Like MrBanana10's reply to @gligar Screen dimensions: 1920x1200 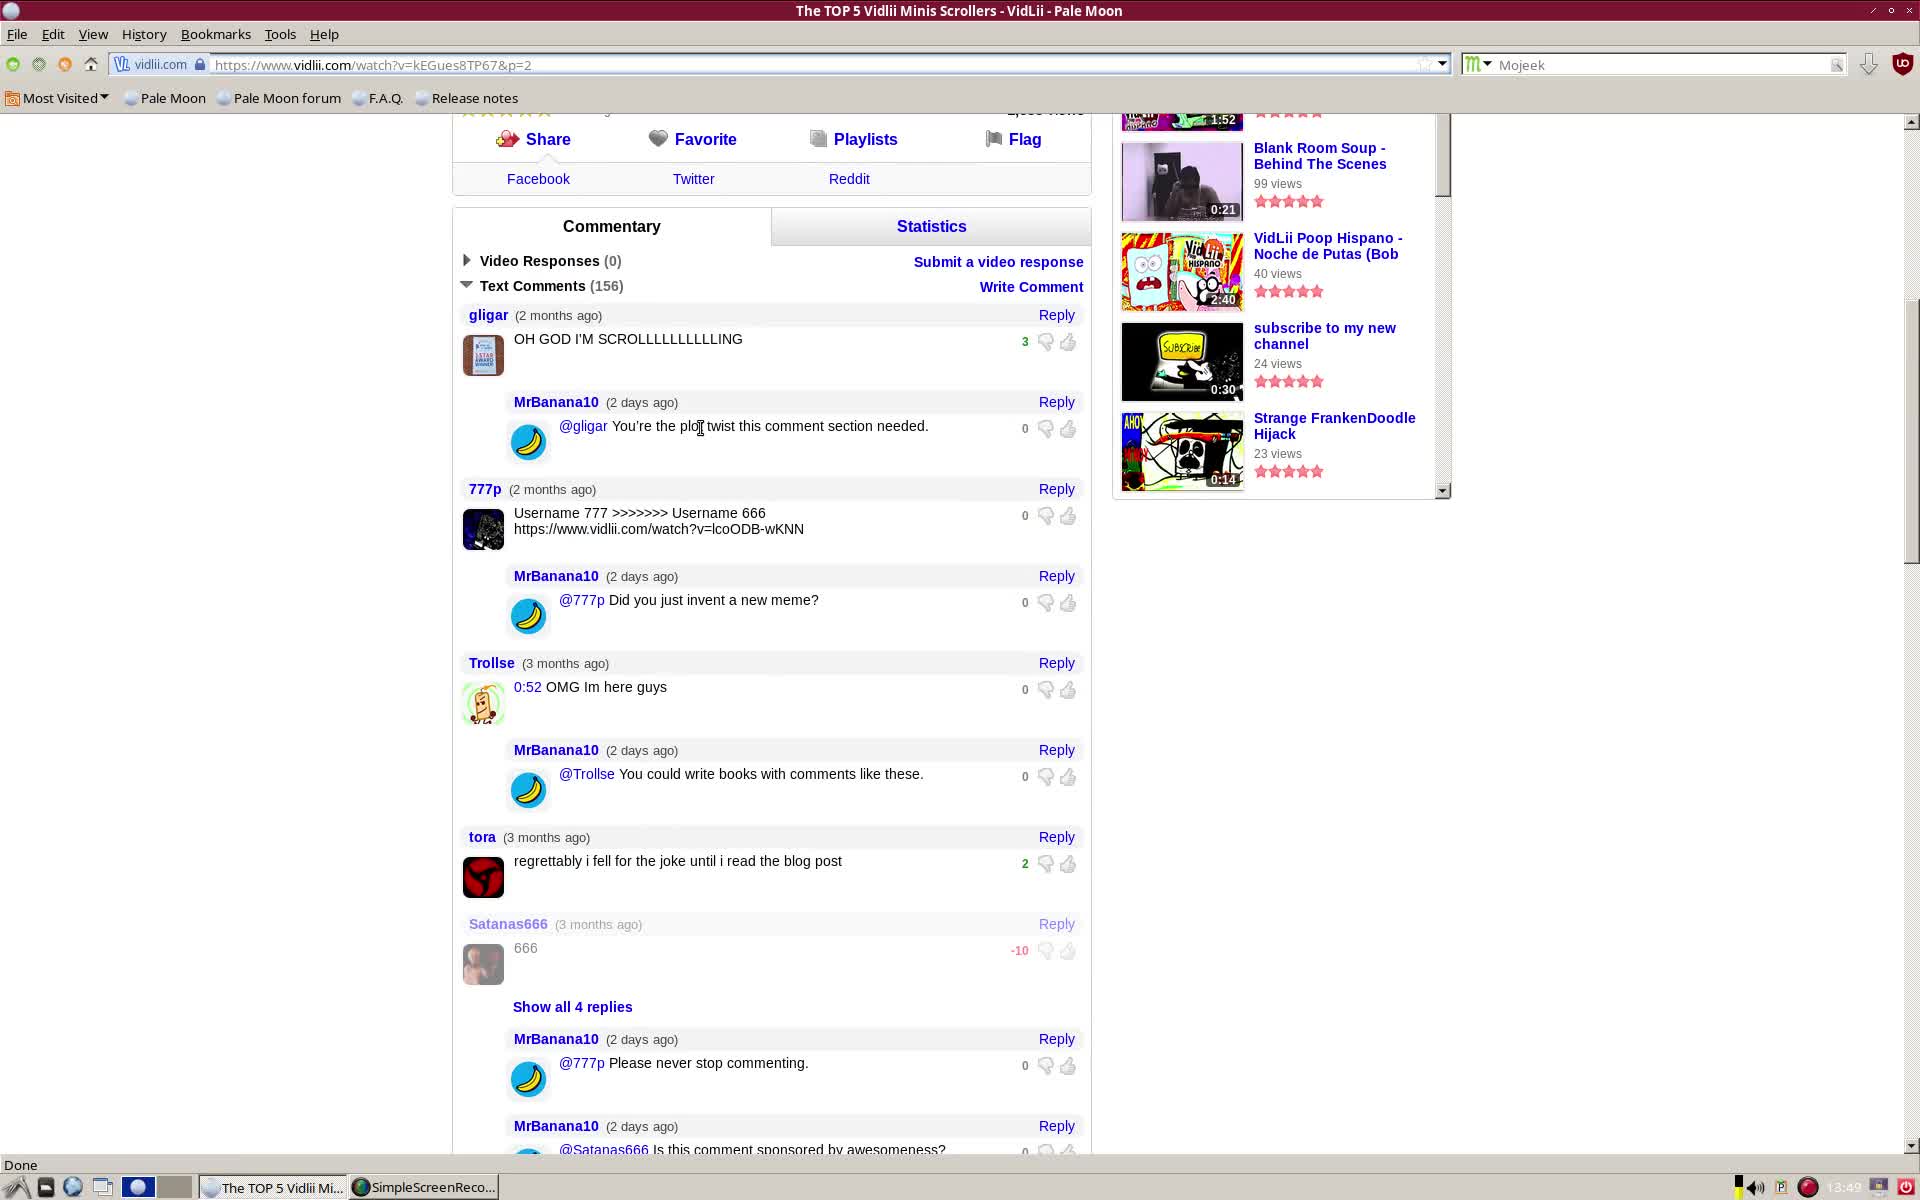pos(1068,429)
